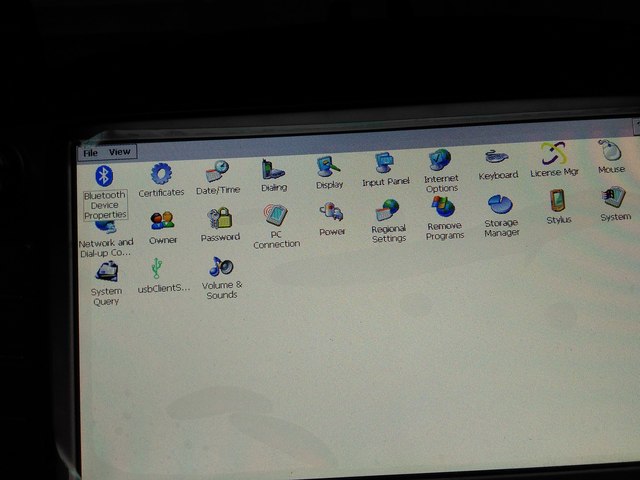Open the Remove Programs icon
Screen dimensions: 640x480
coord(443,207)
